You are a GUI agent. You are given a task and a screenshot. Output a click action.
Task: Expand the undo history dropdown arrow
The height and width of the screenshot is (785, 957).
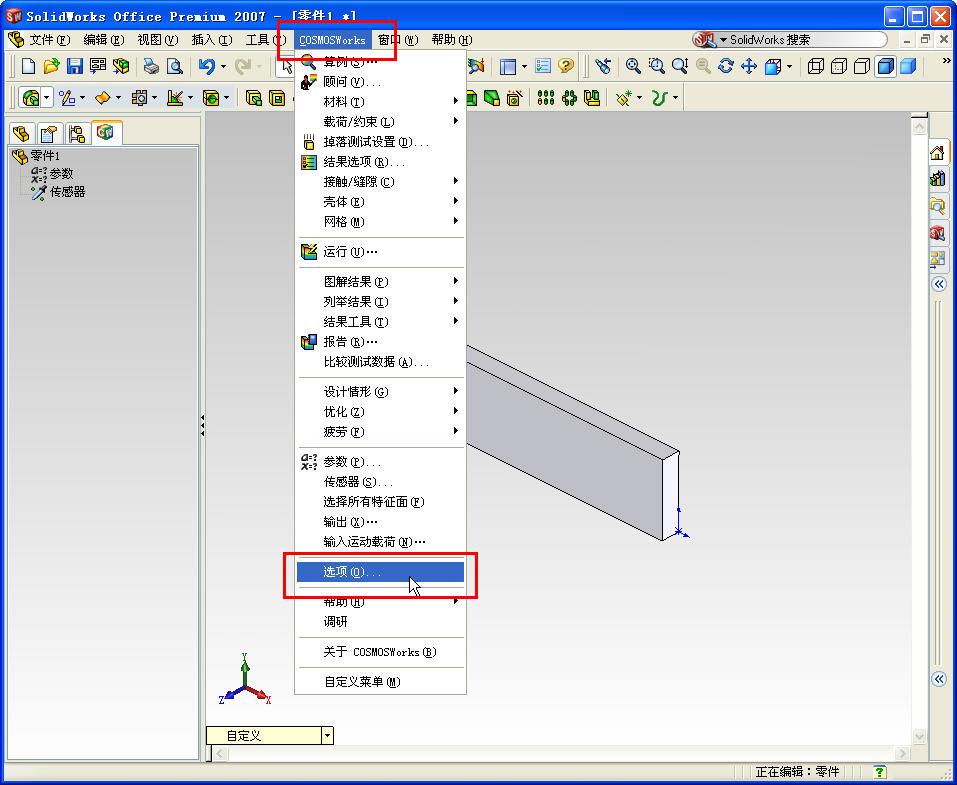click(223, 66)
